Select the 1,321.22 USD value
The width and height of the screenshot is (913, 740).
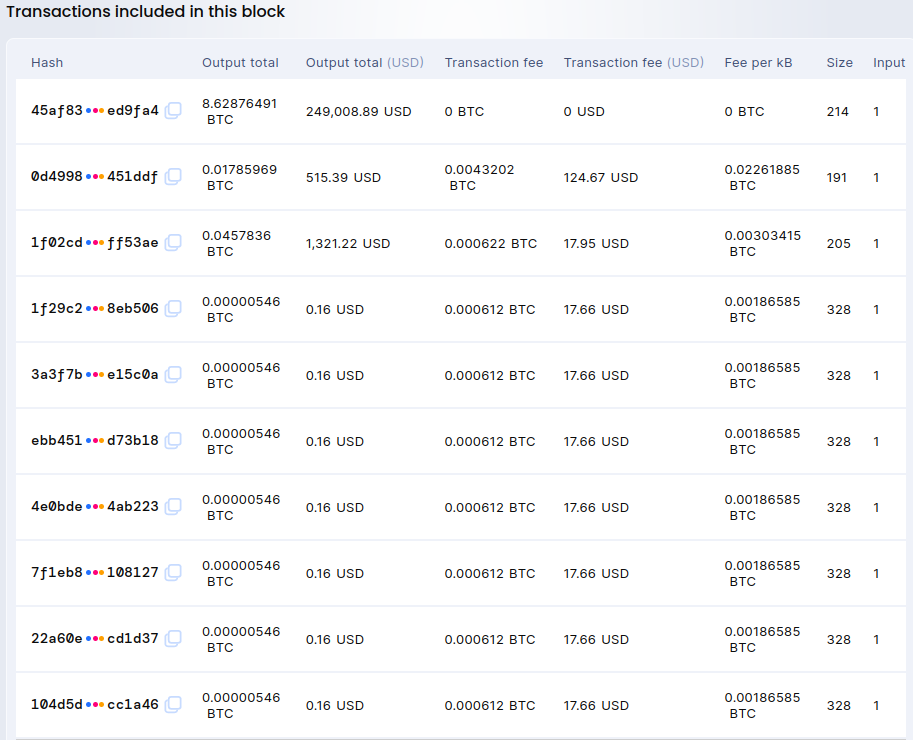348,243
